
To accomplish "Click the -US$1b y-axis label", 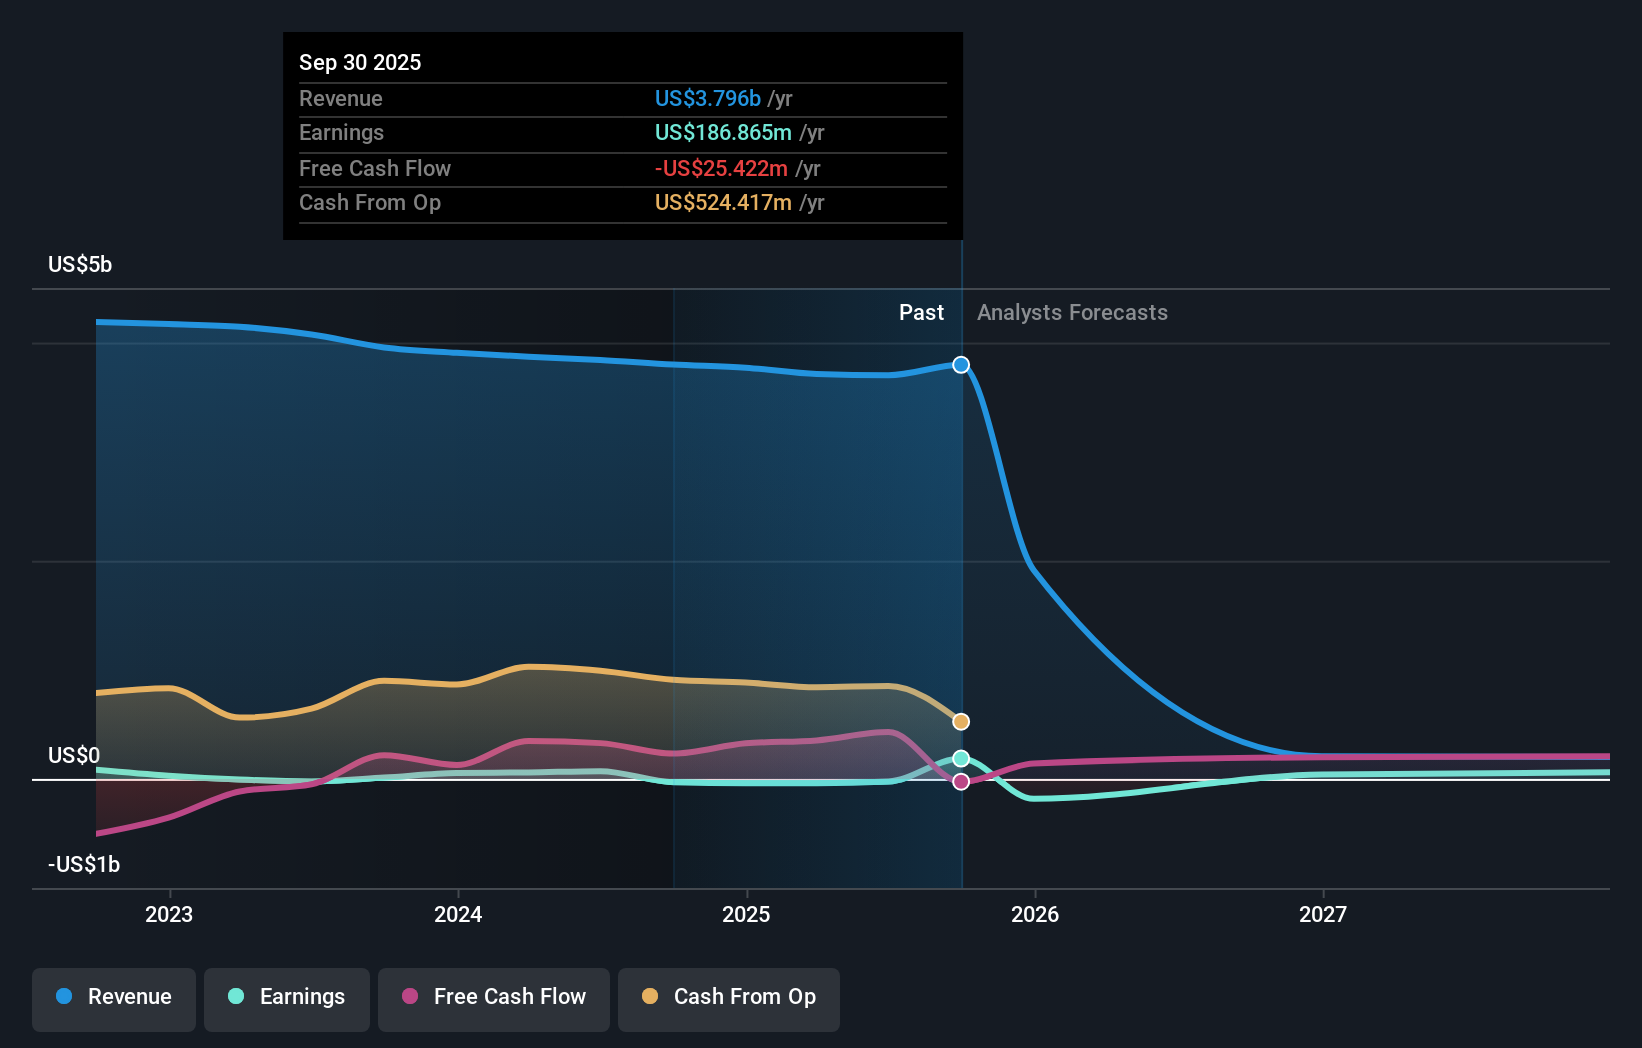I will pyautogui.click(x=84, y=865).
